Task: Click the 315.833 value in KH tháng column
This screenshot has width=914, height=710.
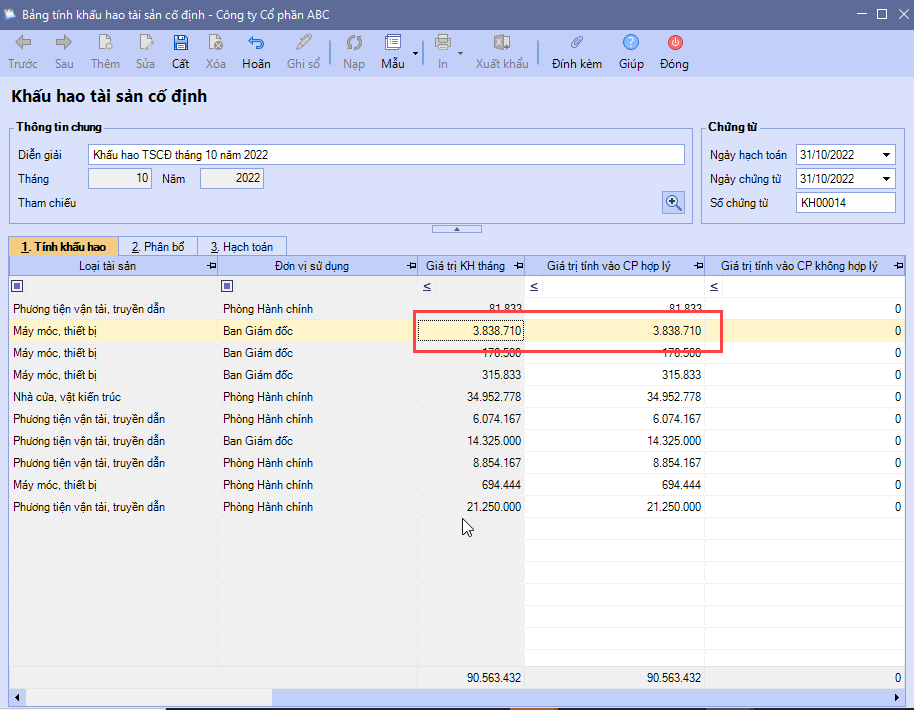Action: (501, 375)
